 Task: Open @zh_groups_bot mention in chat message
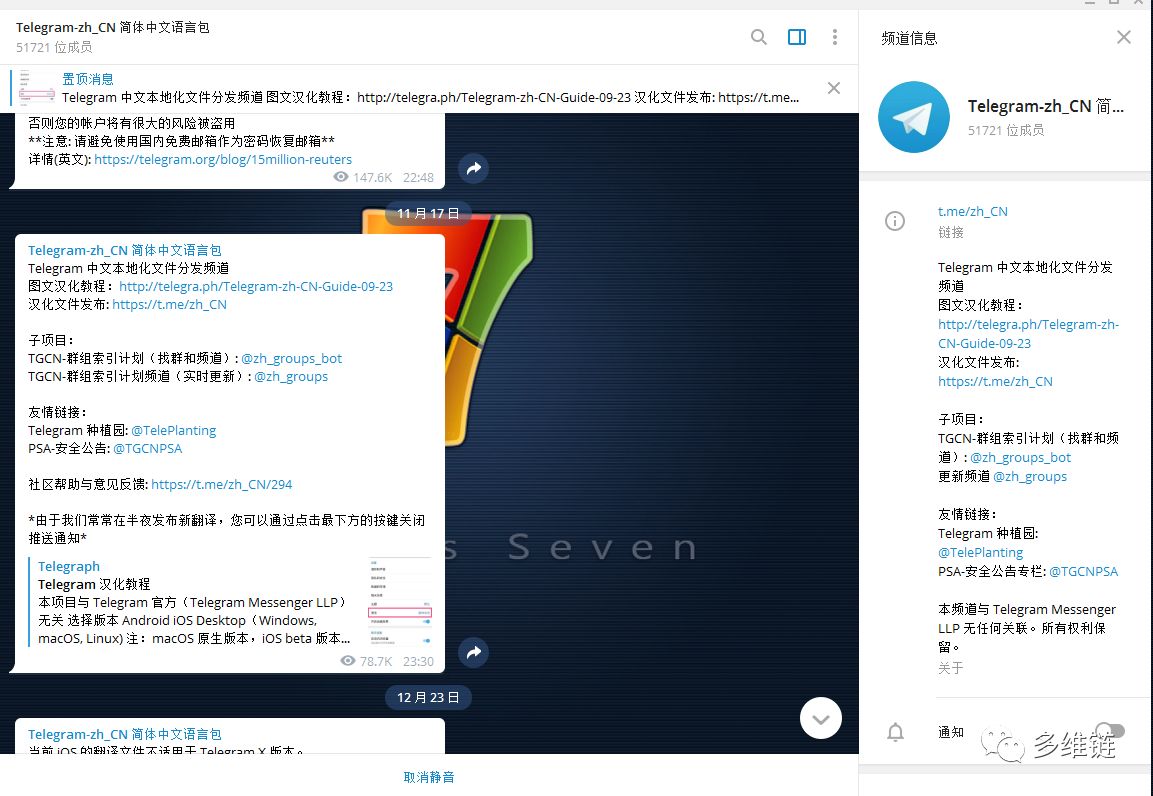pyautogui.click(x=291, y=359)
